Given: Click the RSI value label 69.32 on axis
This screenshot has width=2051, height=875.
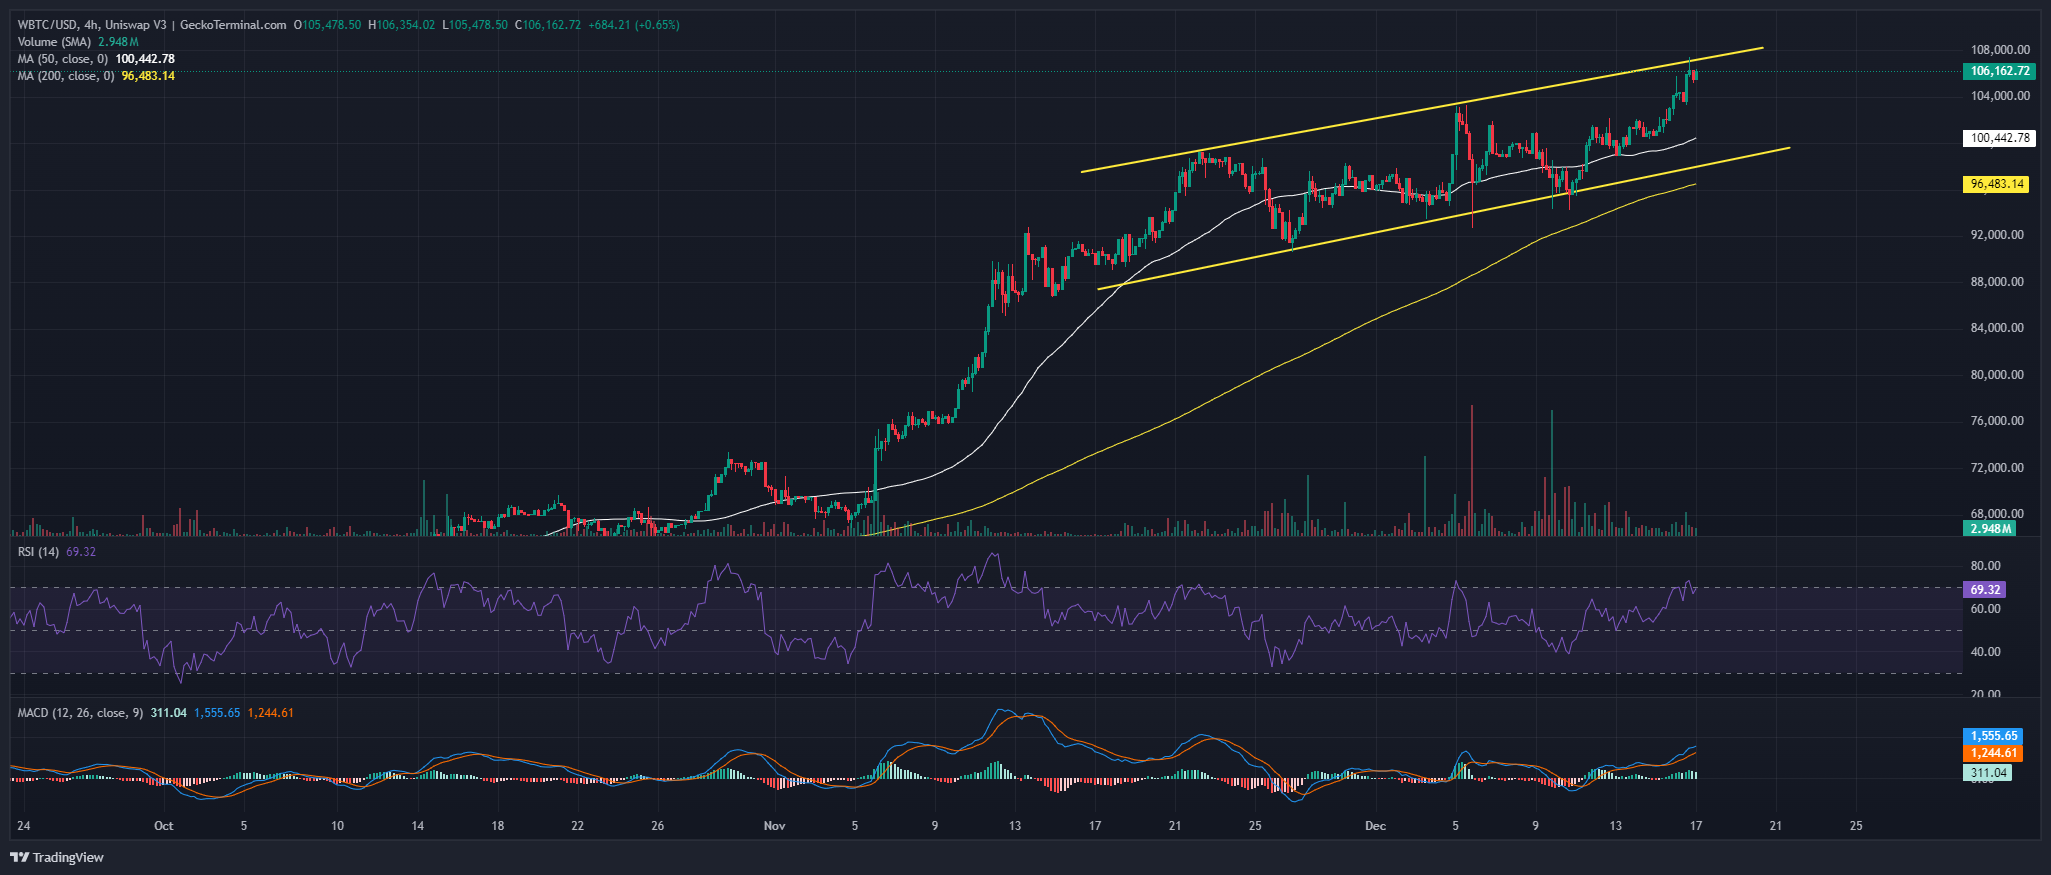Looking at the screenshot, I should 1985,590.
